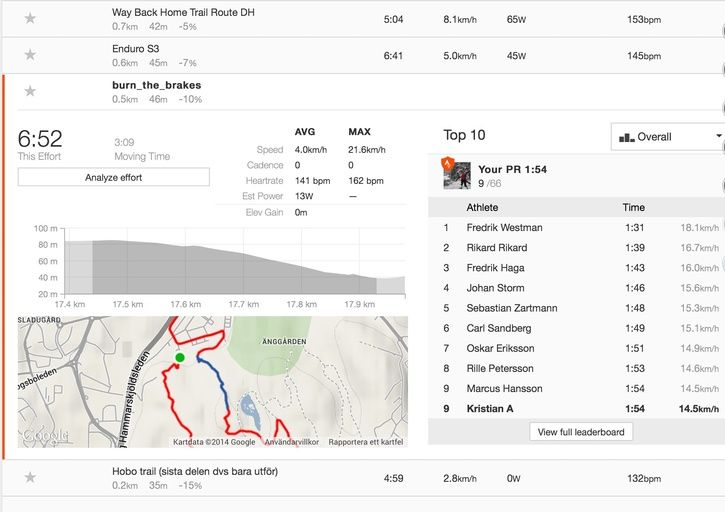Star the Hobo trail segment
Screen dimensions: 725x512
(x=30, y=478)
